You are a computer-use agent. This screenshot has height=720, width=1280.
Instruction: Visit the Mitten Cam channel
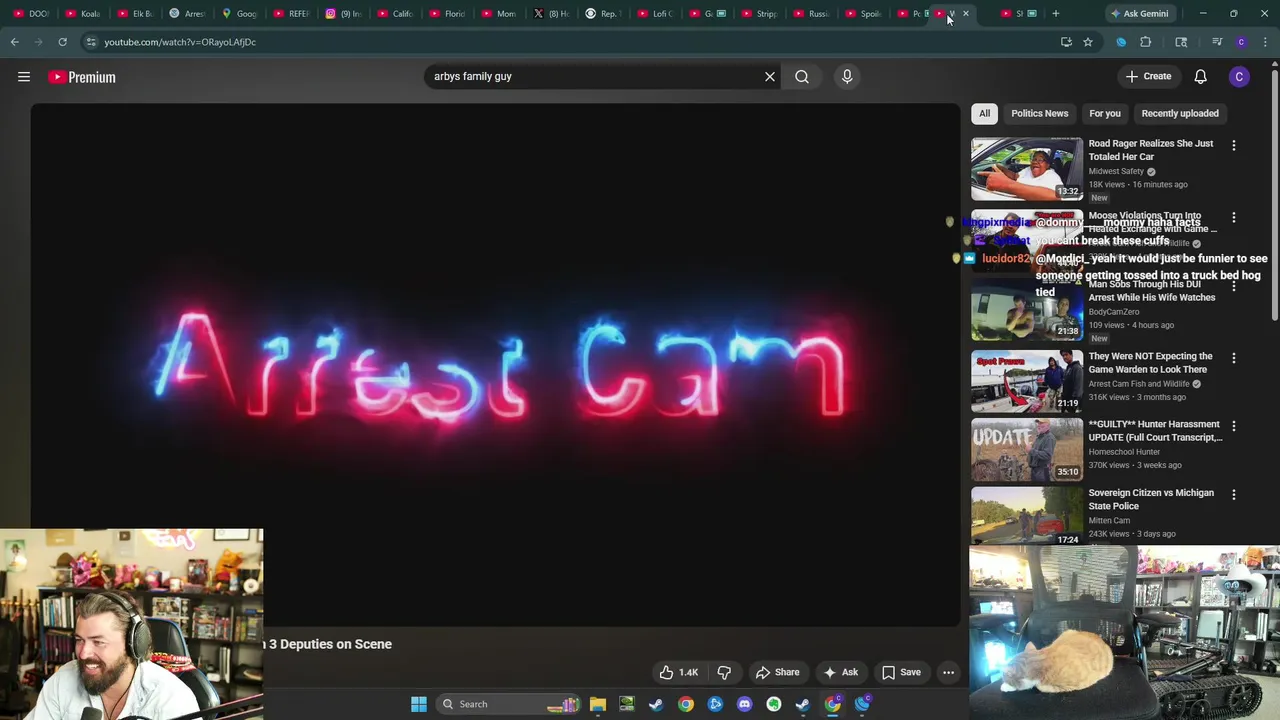[x=1109, y=521]
